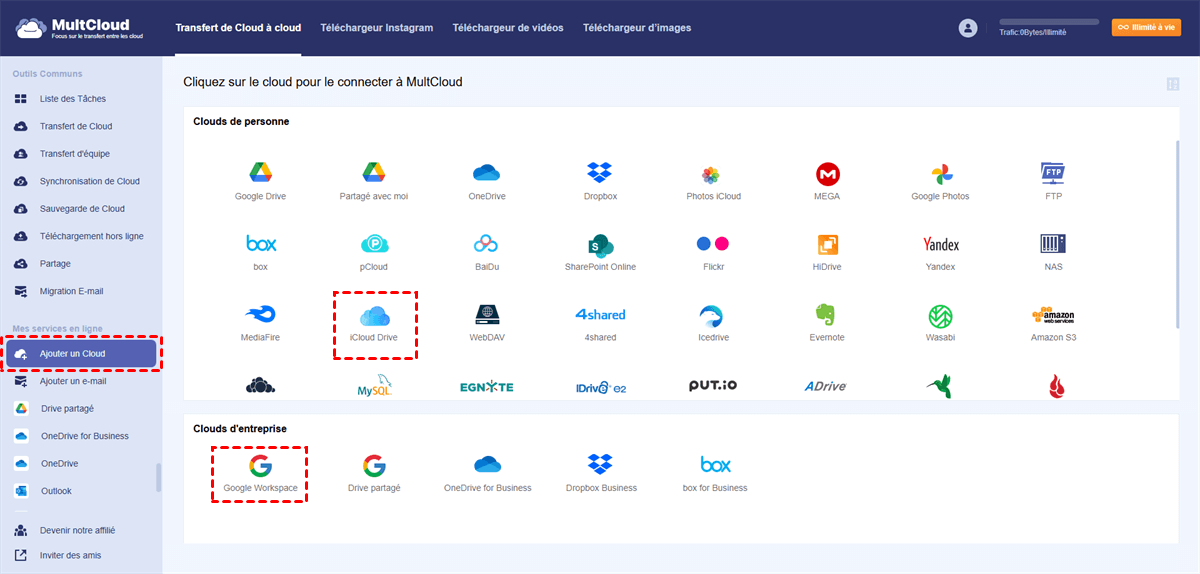This screenshot has height=574, width=1200.
Task: Add the pCloud storage icon
Action: click(x=374, y=245)
